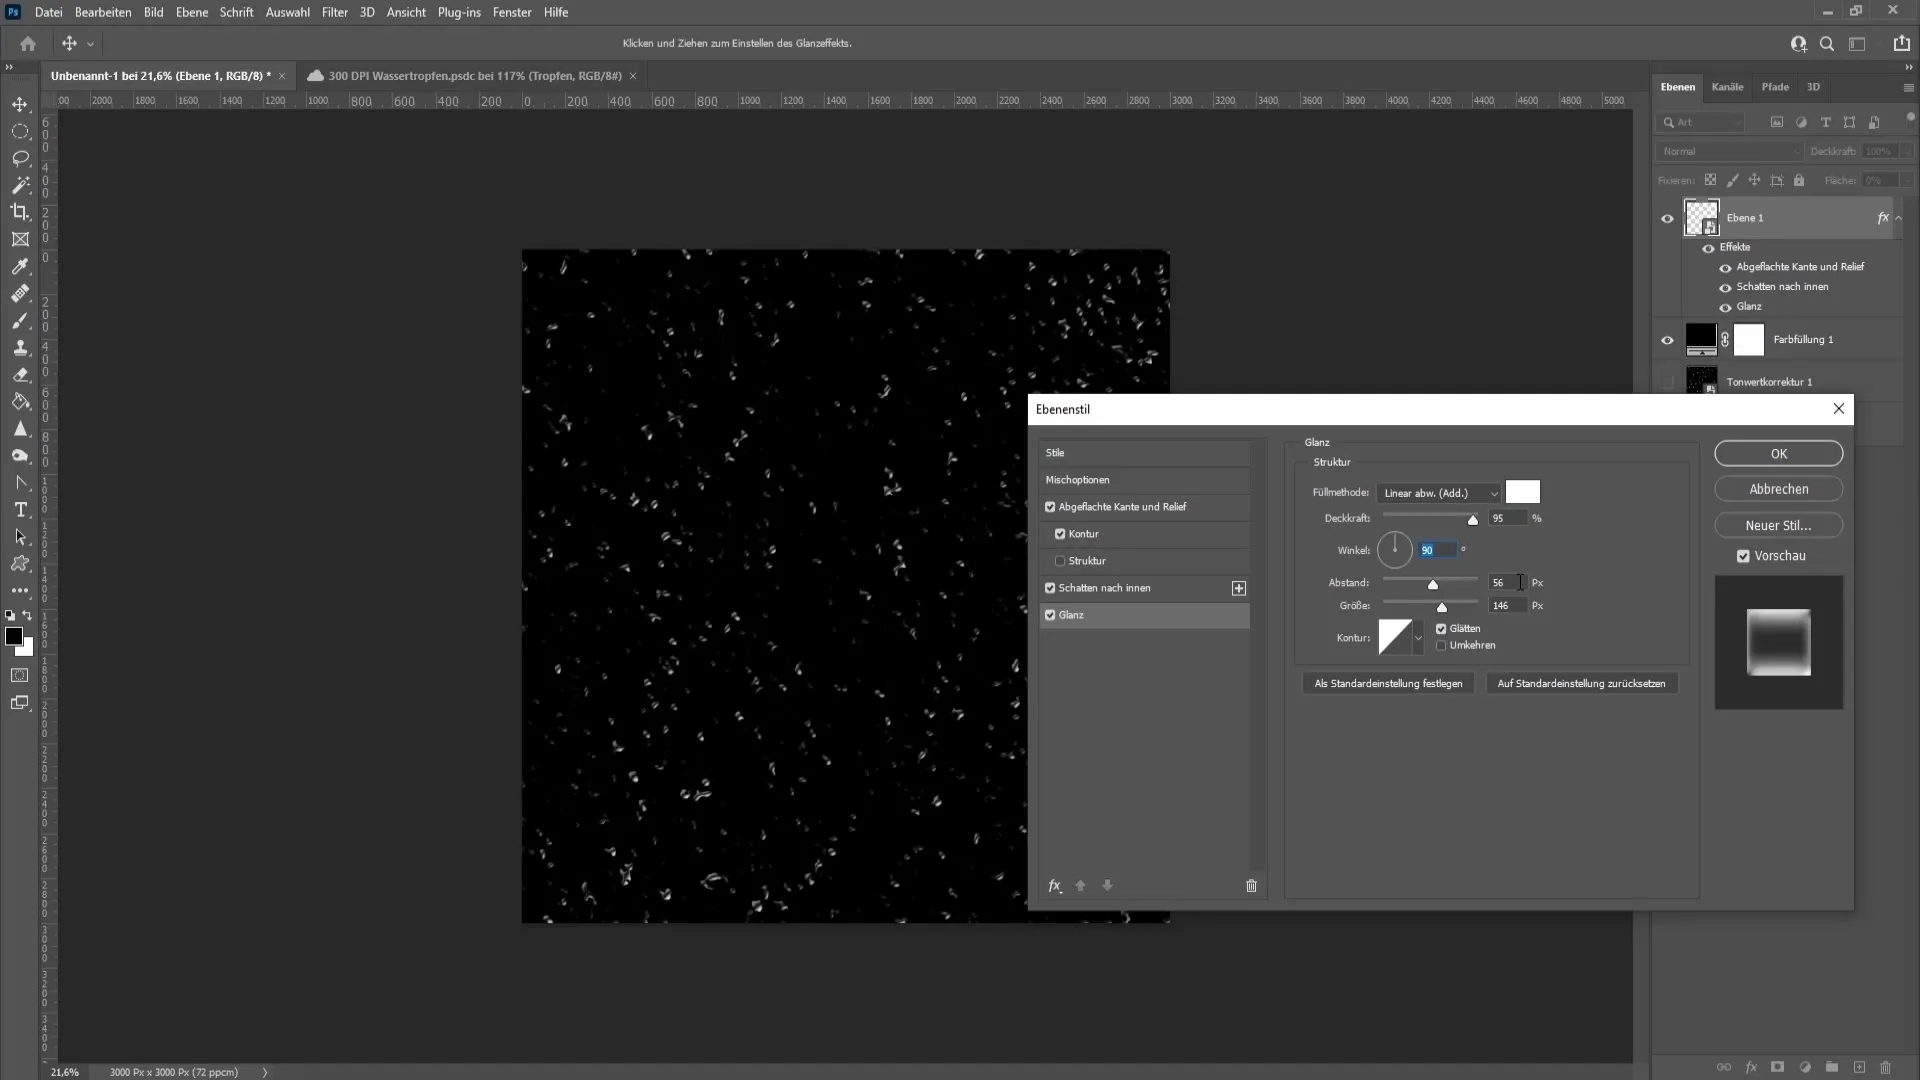This screenshot has width=1920, height=1080.
Task: Open the search icon at top right
Action: [1827, 43]
